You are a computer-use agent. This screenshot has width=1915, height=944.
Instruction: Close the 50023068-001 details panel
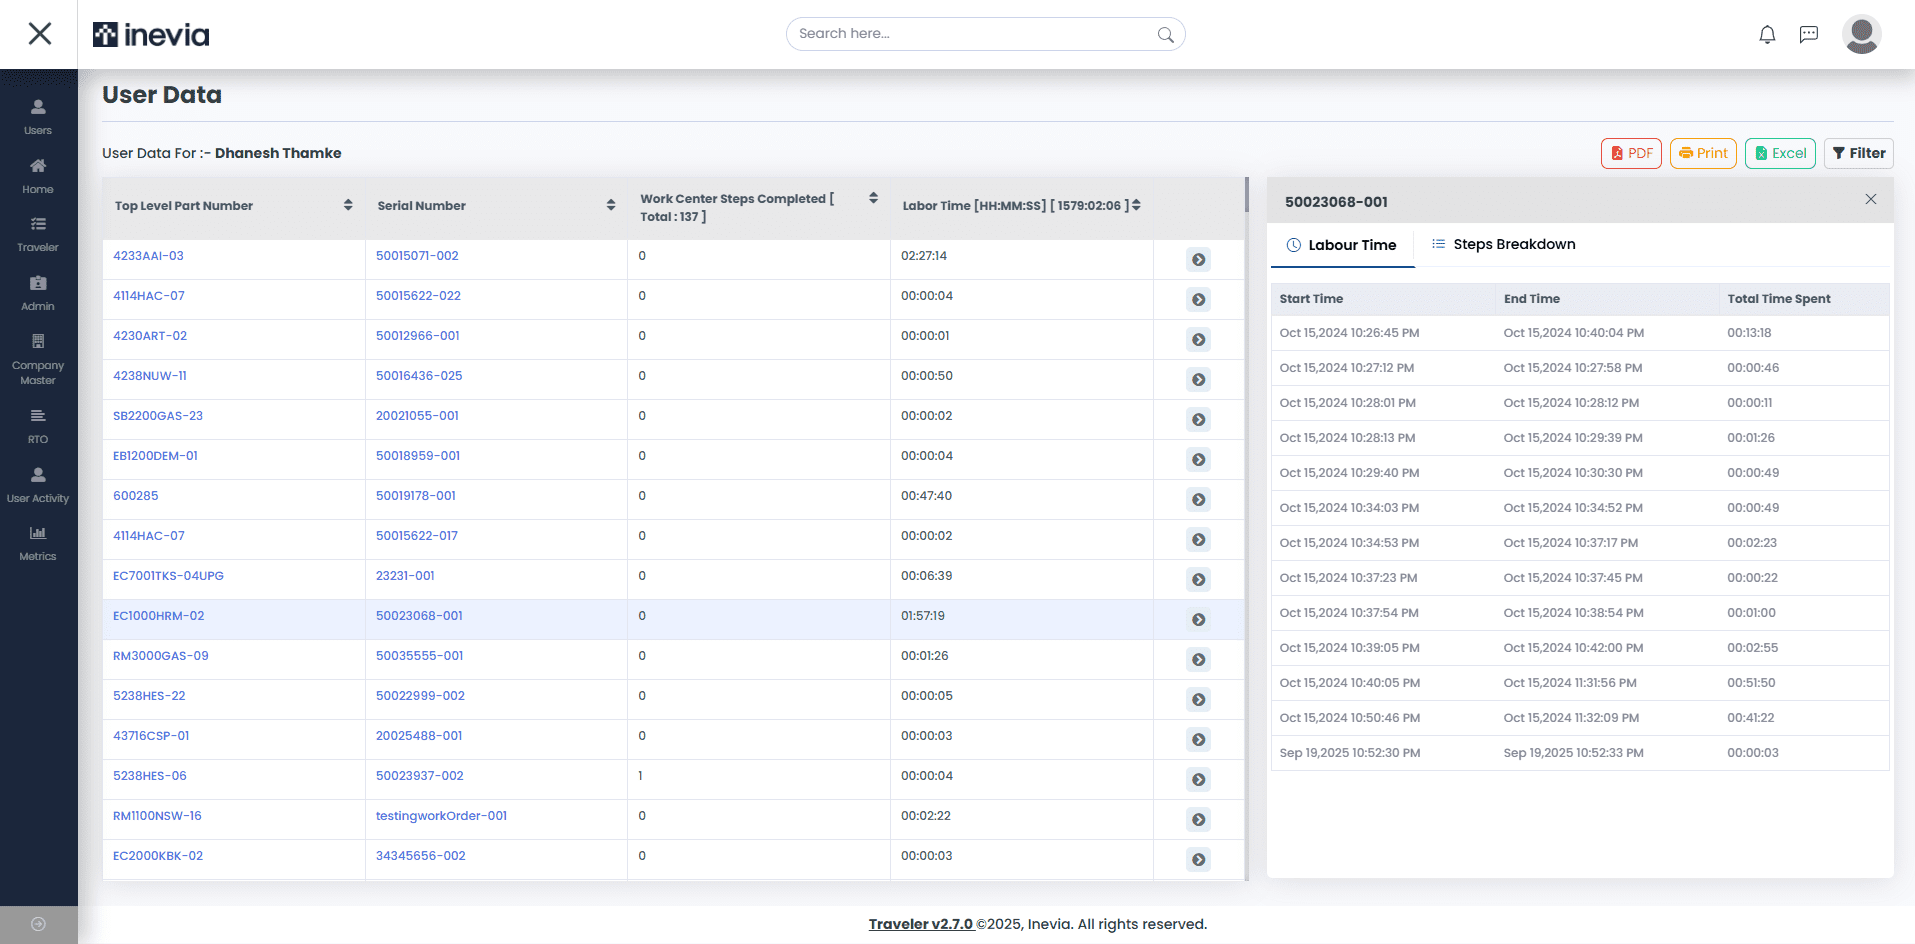tap(1870, 199)
